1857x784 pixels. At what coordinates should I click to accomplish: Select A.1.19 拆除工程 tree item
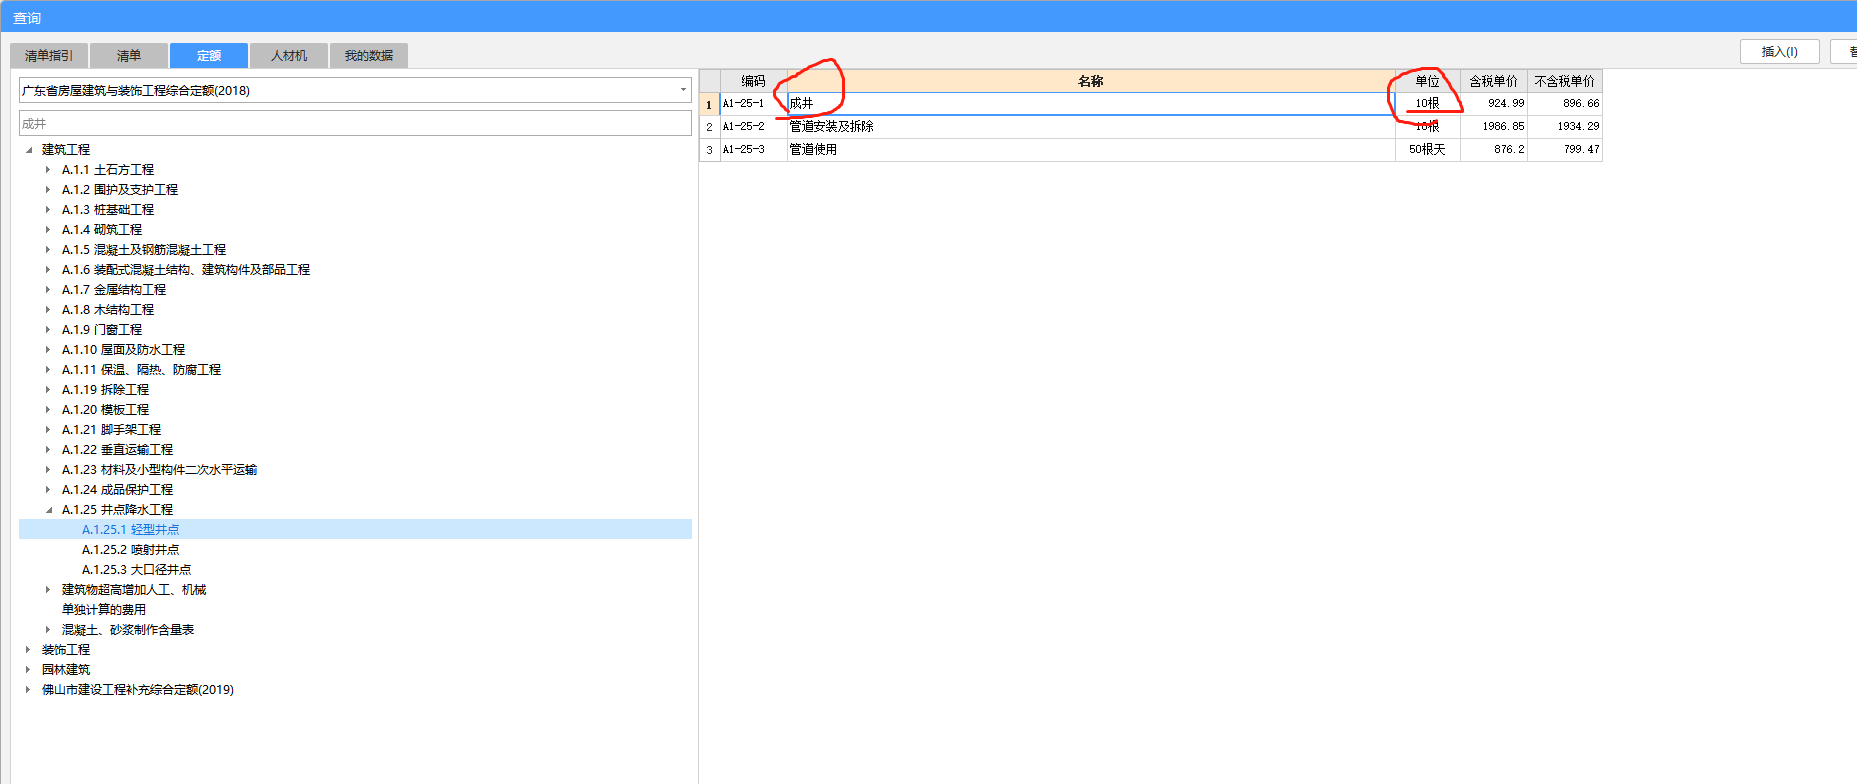click(105, 390)
